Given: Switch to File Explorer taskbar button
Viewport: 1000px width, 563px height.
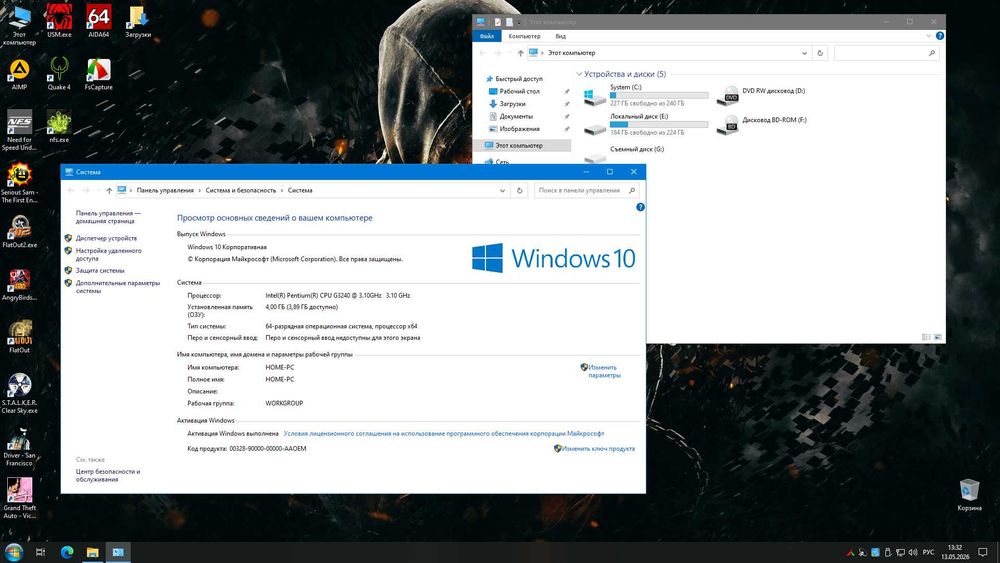Looking at the screenshot, I should (x=92, y=552).
